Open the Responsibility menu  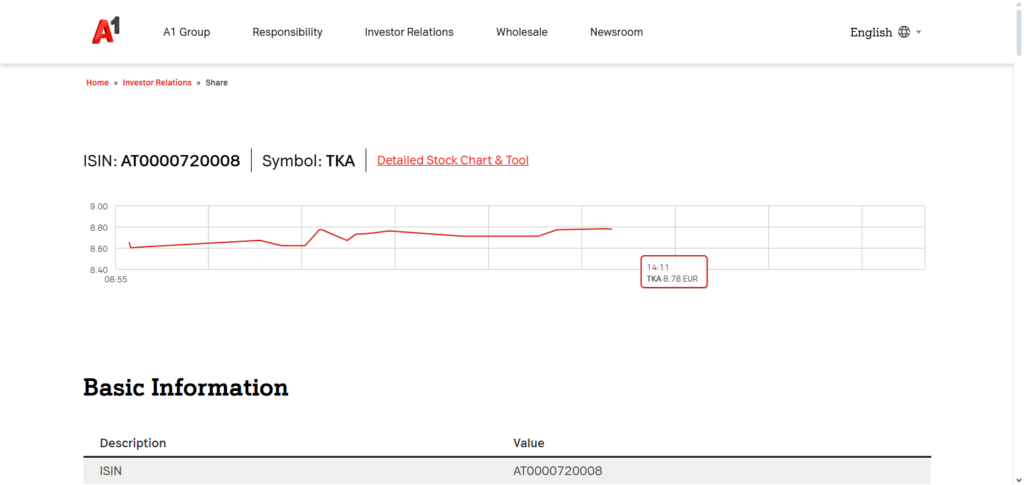tap(287, 32)
